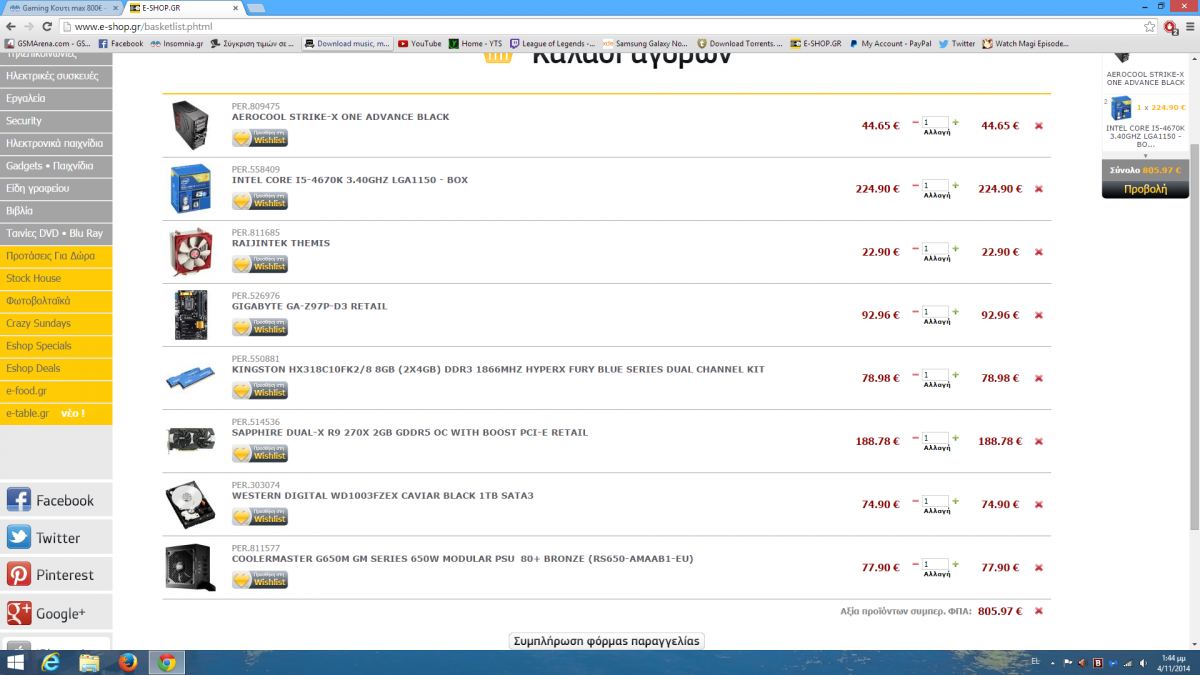This screenshot has height=675, width=1200.
Task: Open Stock House section
Action: point(56,278)
